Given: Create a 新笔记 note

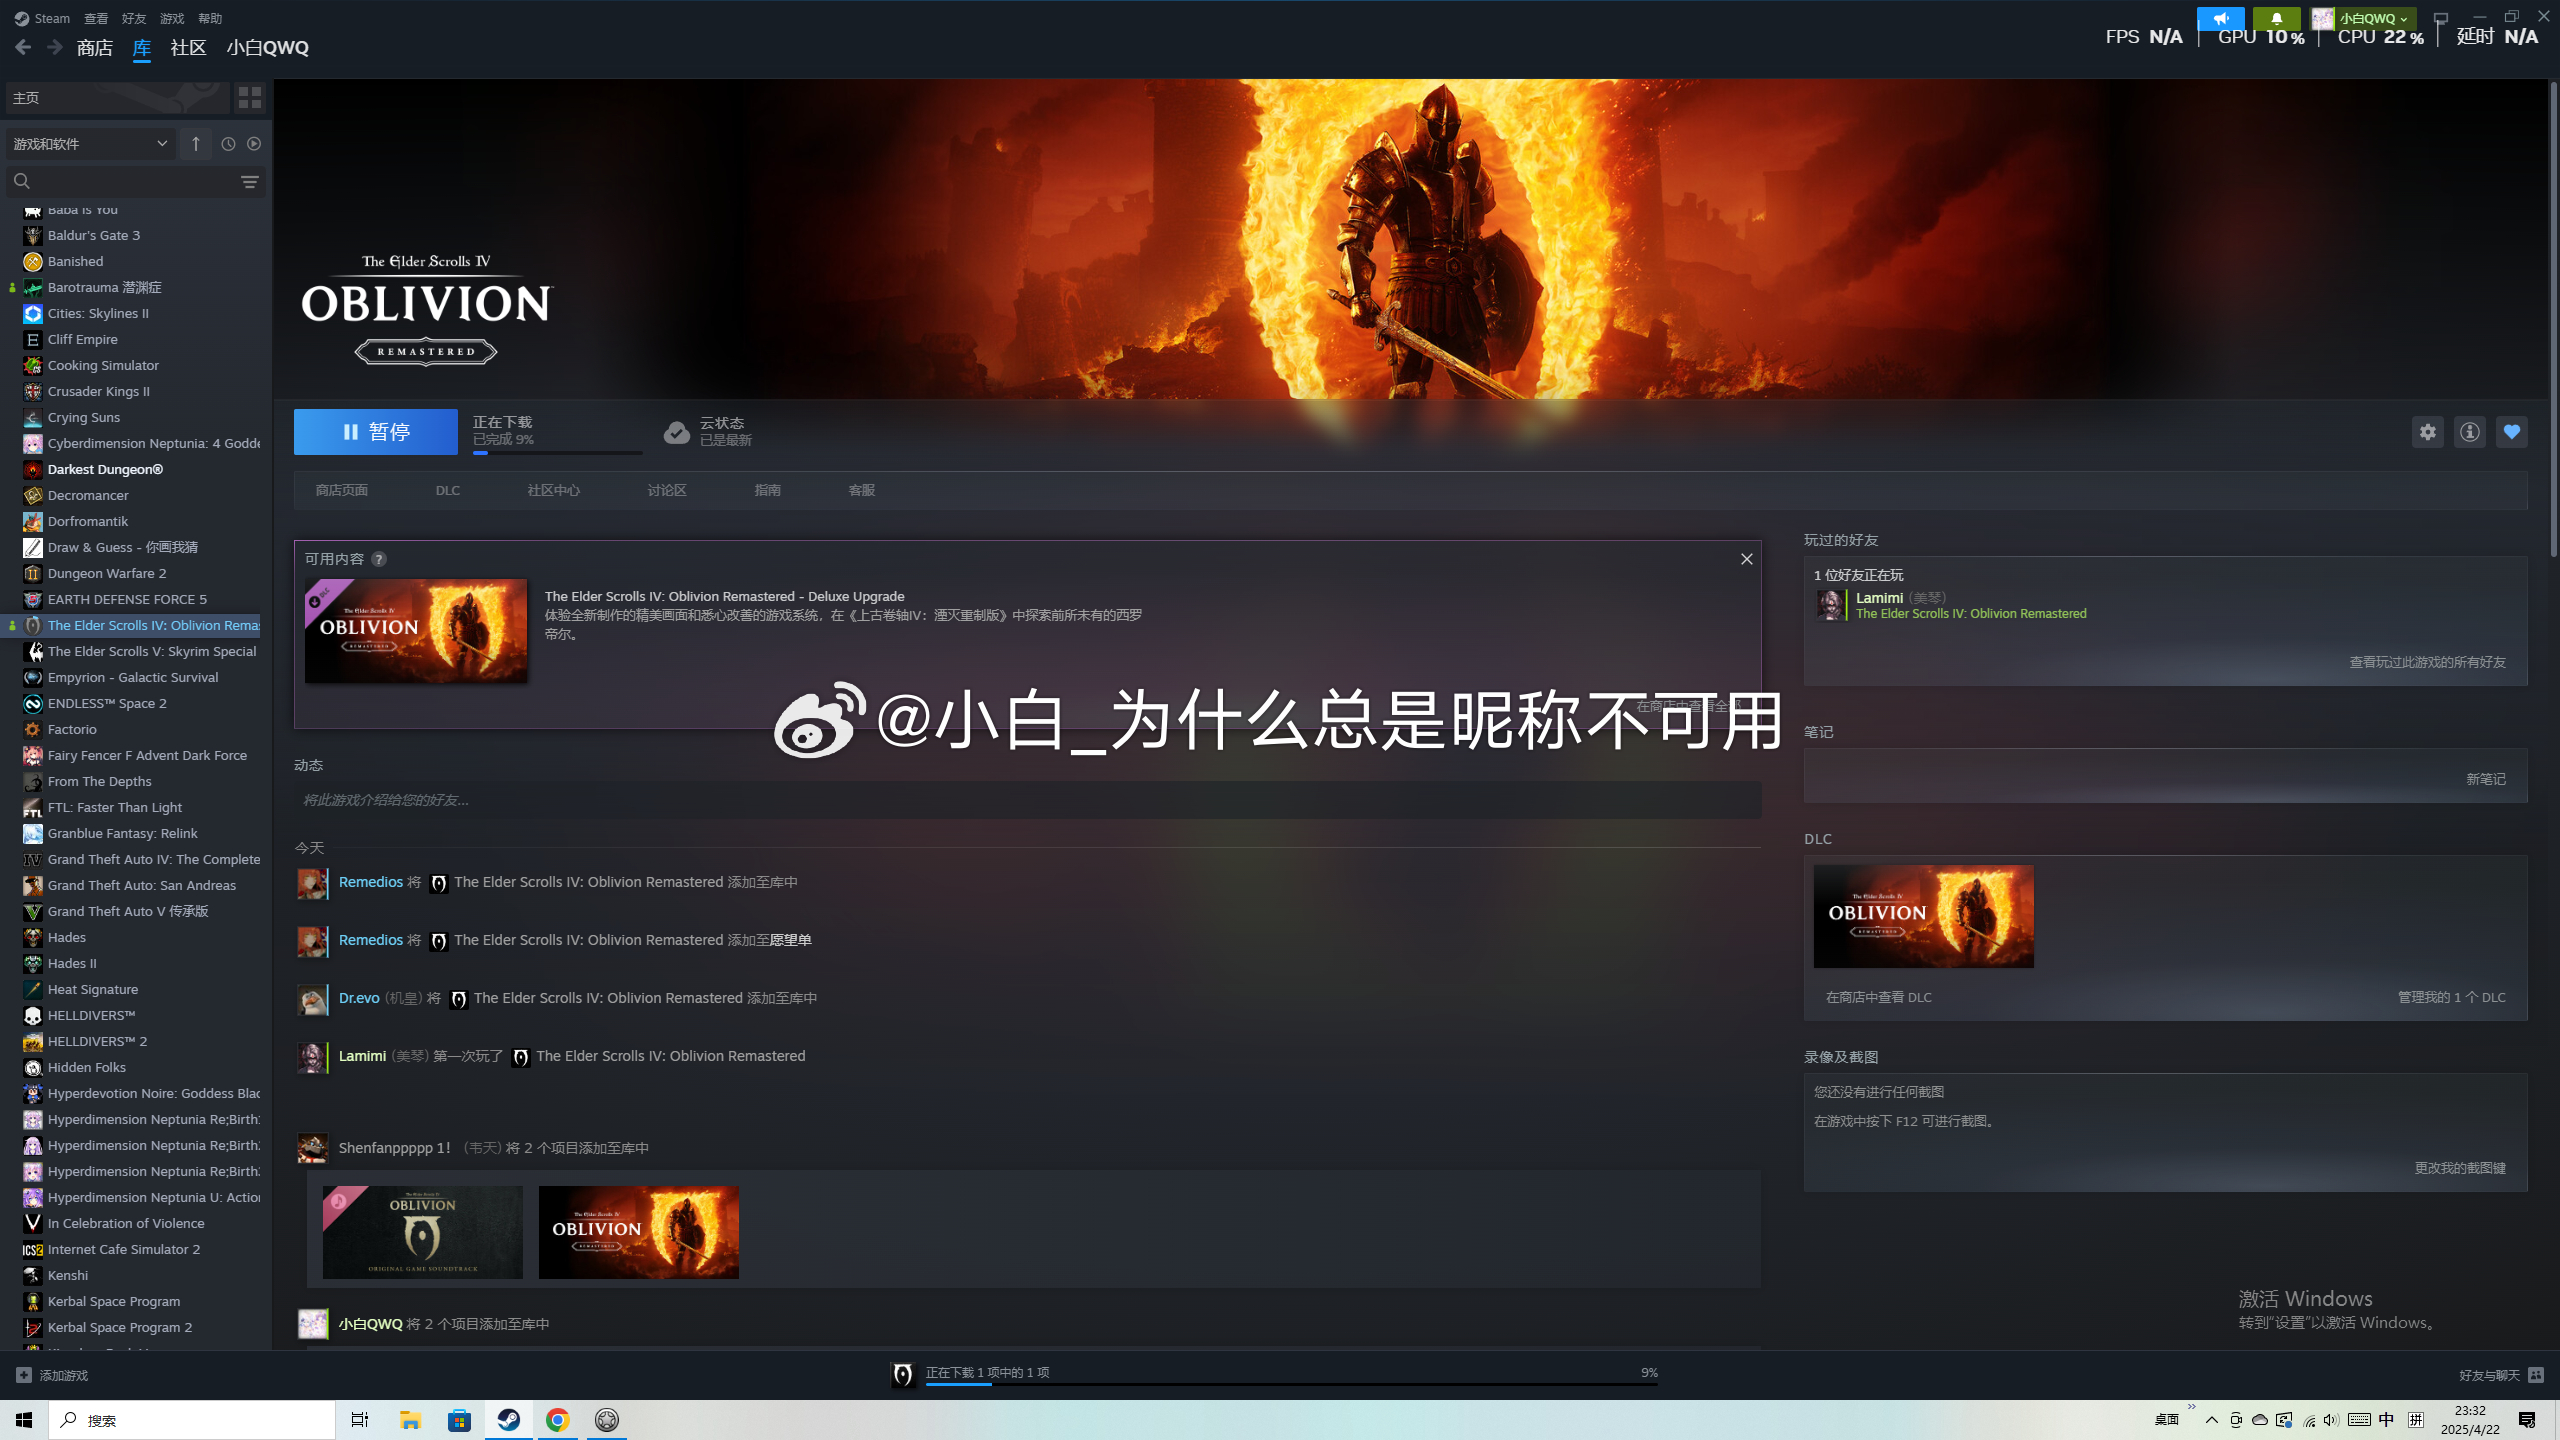Looking at the screenshot, I should pyautogui.click(x=2486, y=779).
